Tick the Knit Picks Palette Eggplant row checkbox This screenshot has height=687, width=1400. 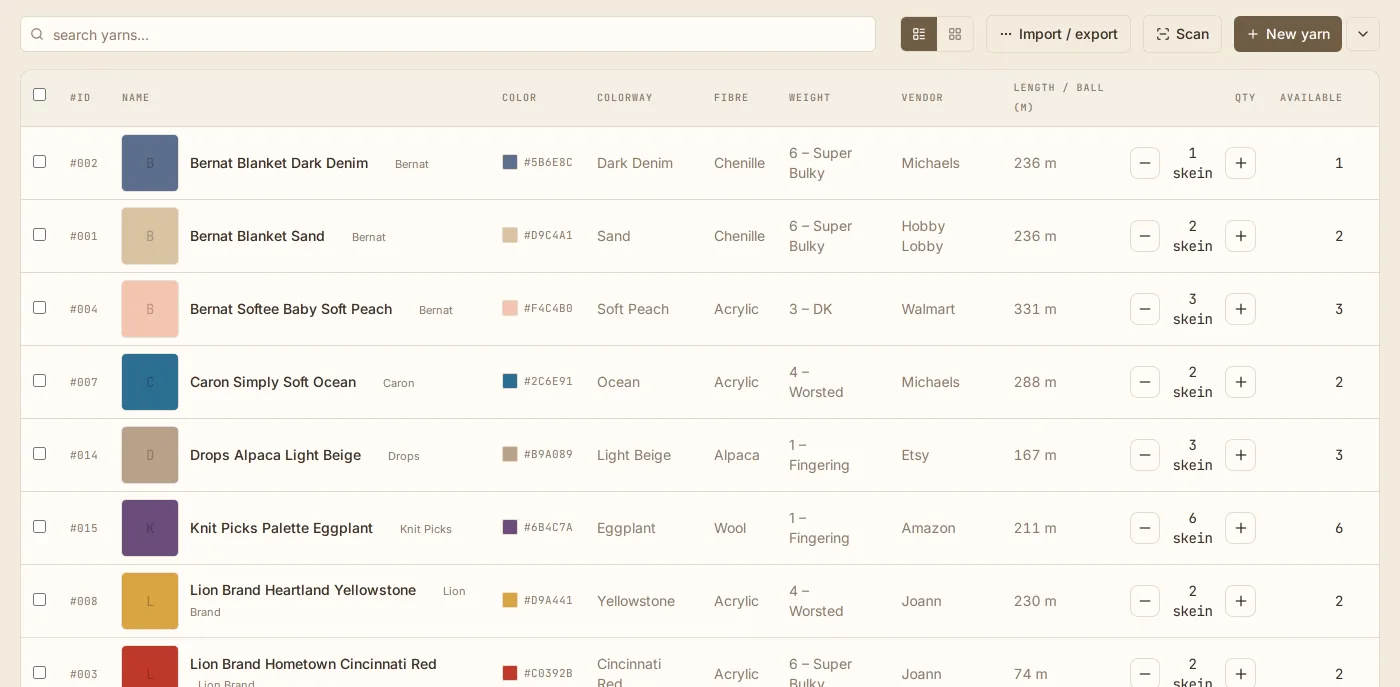[39, 526]
